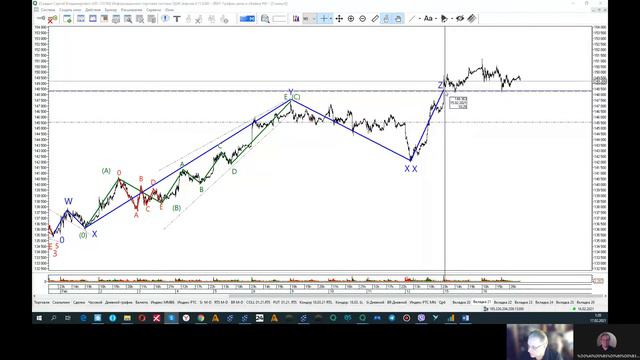Image resolution: width=640 pixels, height=360 pixels.
Task: Open the shape tool dropdown arrow
Action: pos(452,19)
